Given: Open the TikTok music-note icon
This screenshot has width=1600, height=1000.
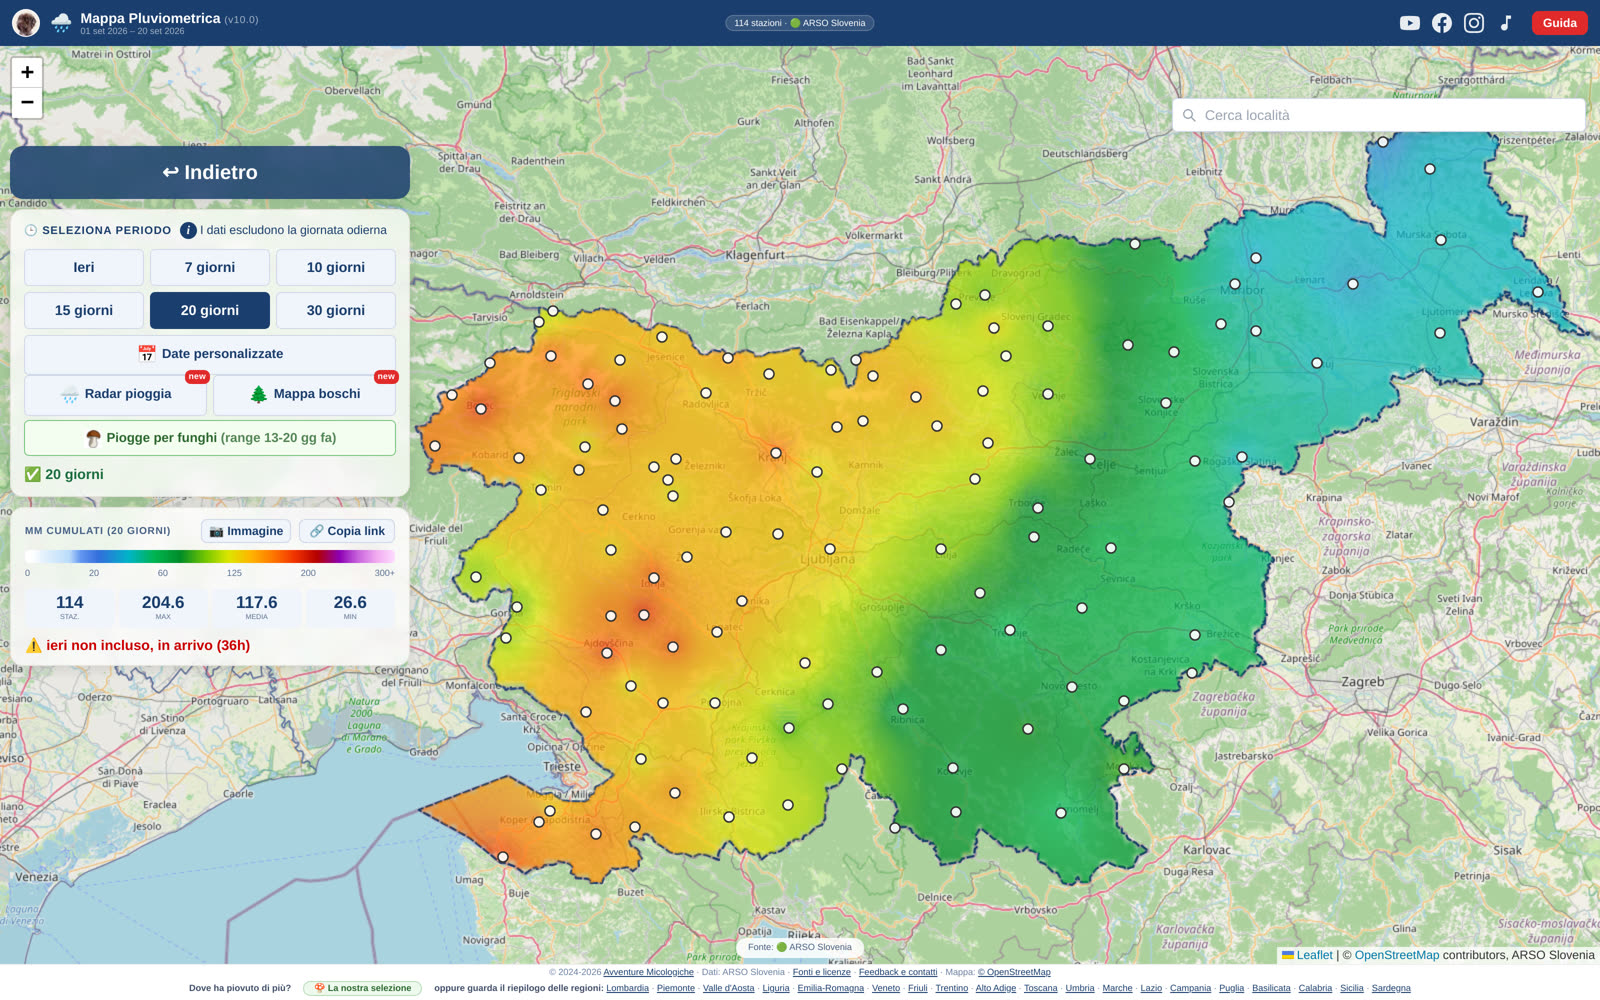Looking at the screenshot, I should (1506, 23).
